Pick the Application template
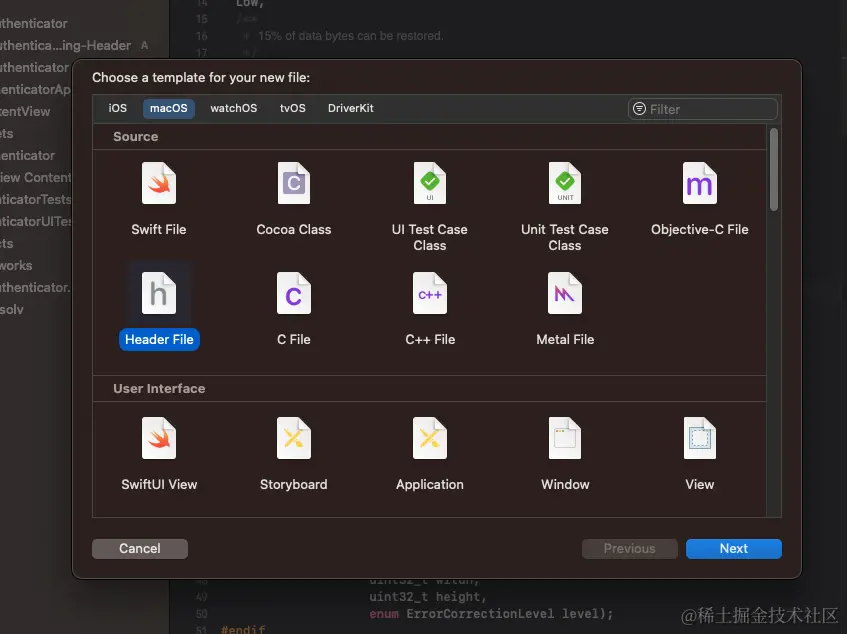 click(x=429, y=450)
